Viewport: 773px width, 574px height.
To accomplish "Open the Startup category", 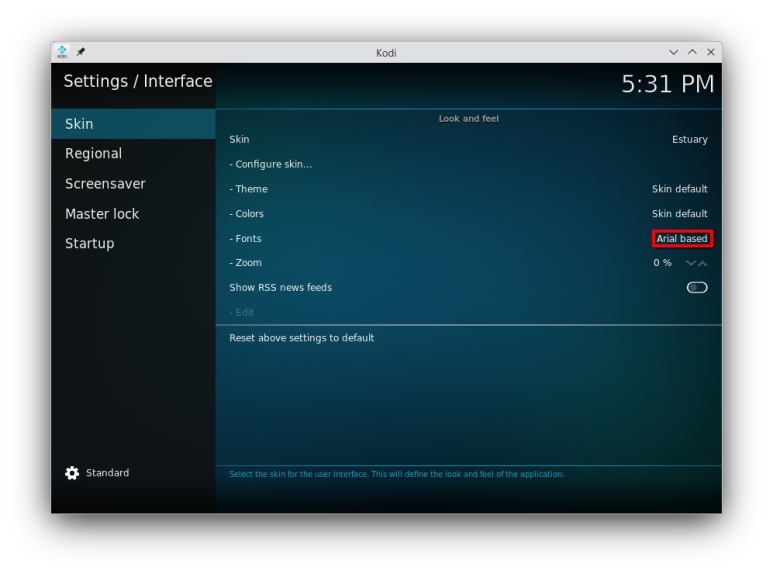I will click(133, 243).
